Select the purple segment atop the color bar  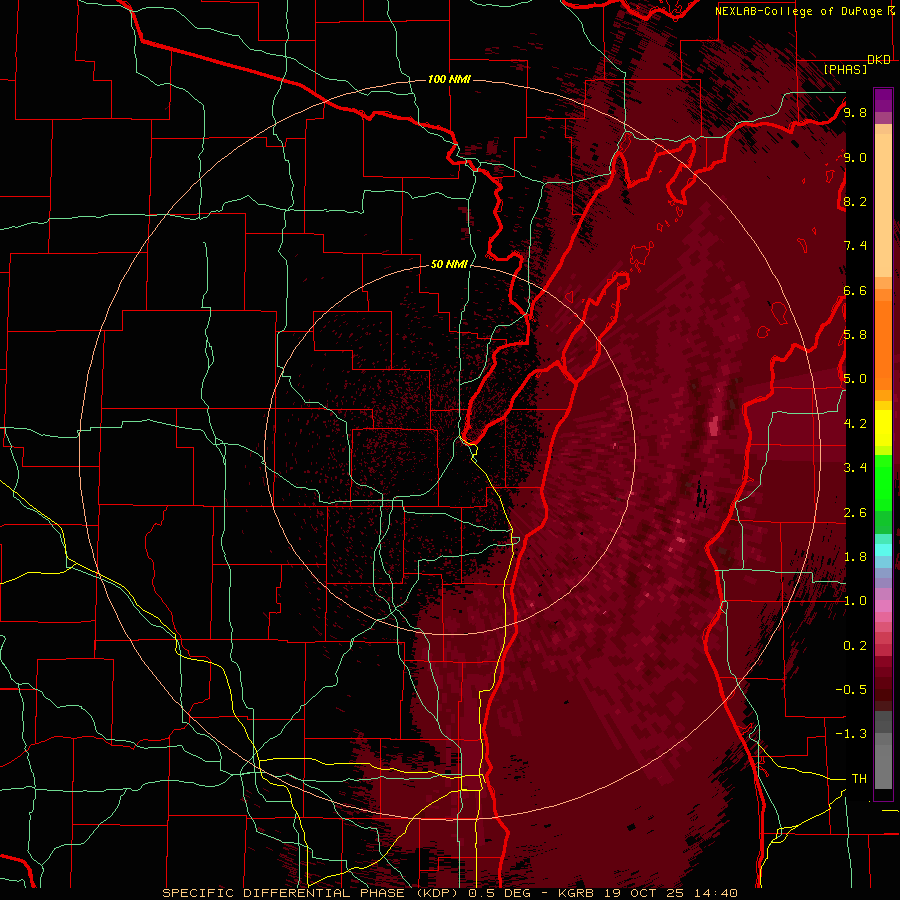point(883,100)
